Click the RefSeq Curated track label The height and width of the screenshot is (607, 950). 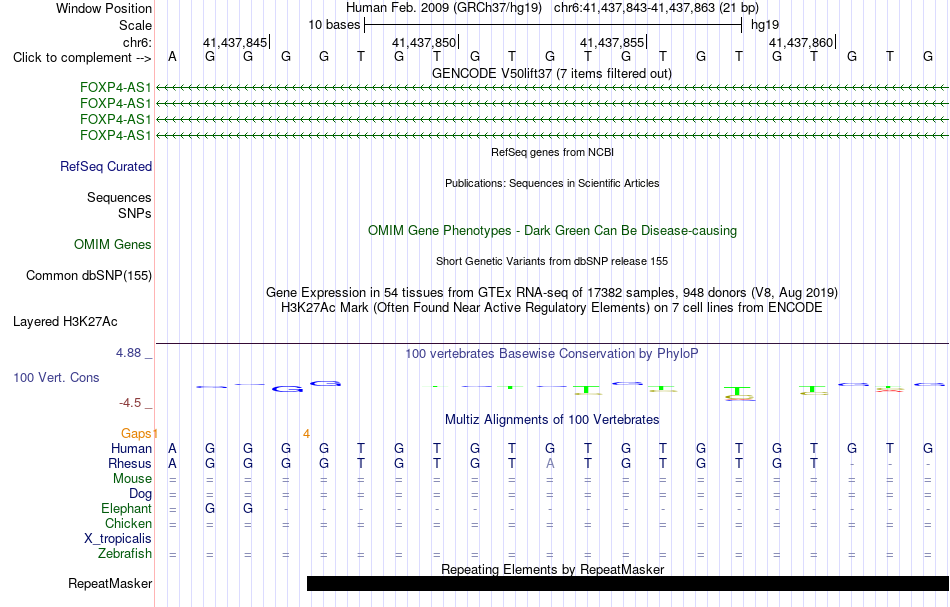click(106, 166)
